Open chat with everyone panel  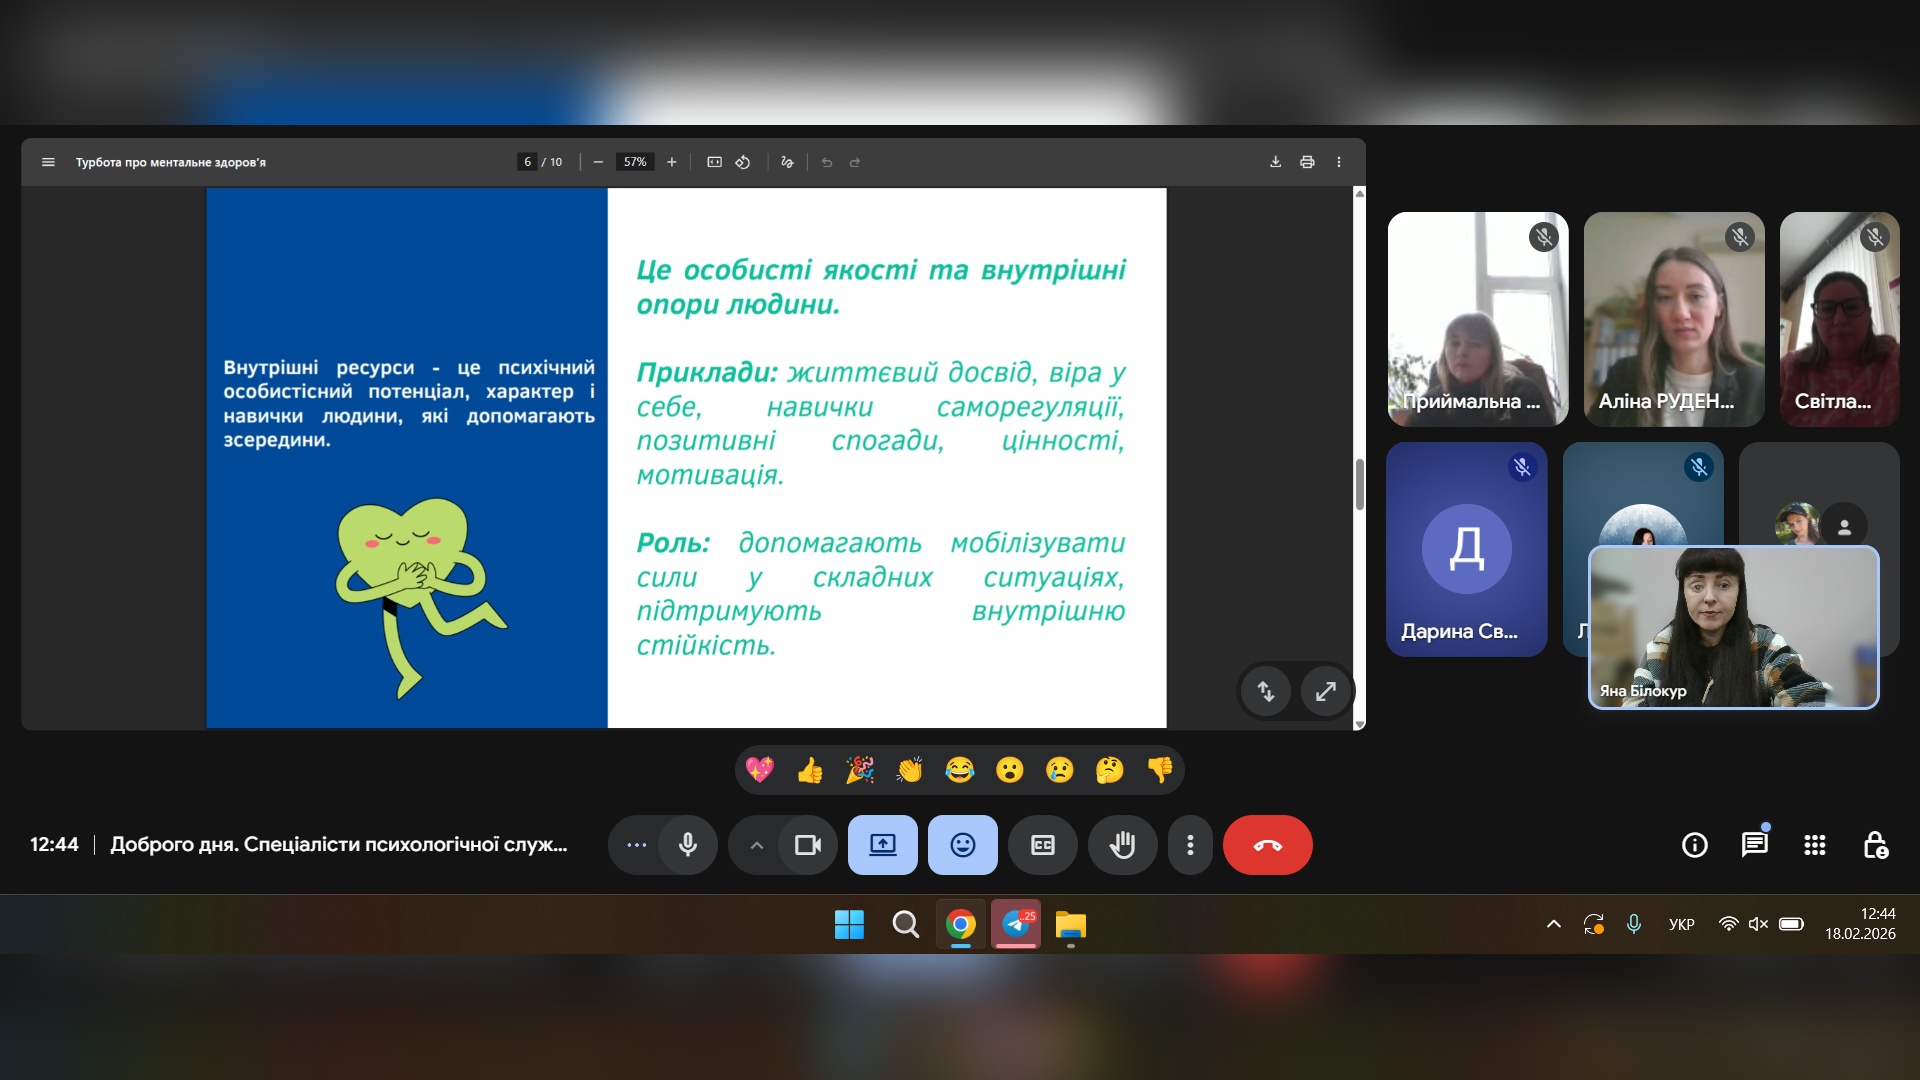coord(1754,845)
